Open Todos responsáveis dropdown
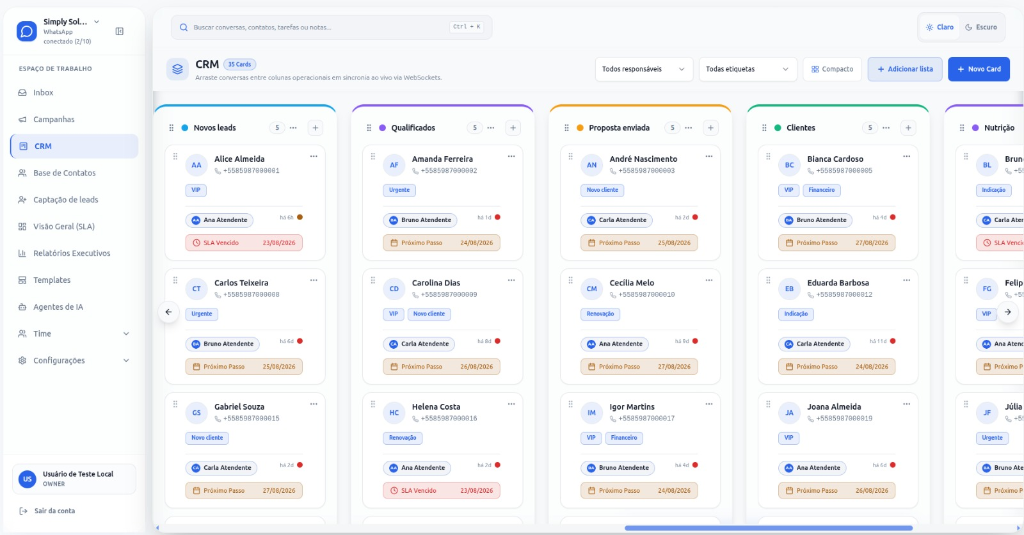 [x=643, y=69]
